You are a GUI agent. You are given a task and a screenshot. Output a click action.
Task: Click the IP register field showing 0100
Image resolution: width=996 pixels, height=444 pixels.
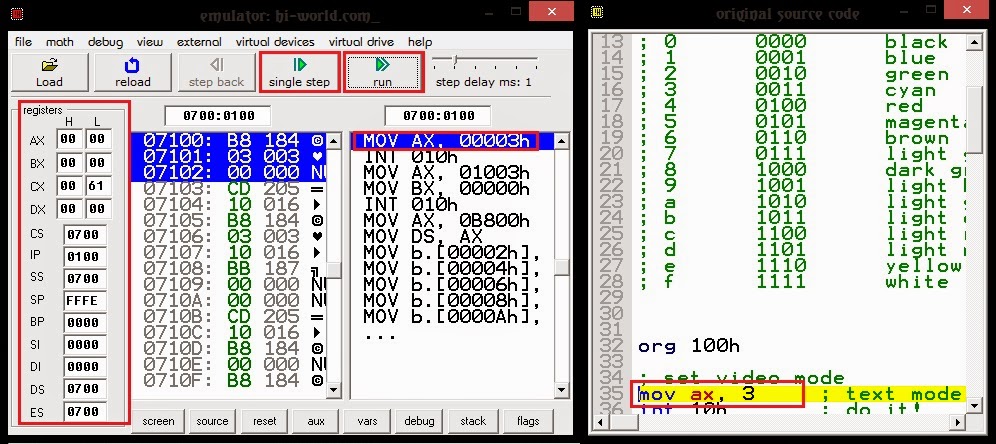click(84, 257)
